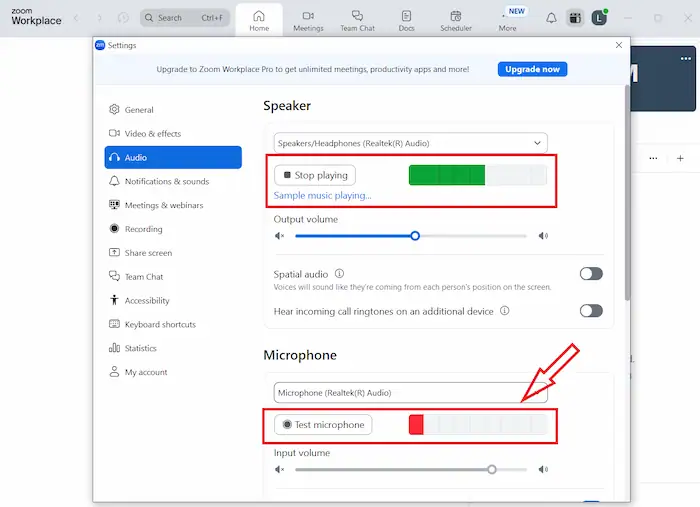
Task: Expand the Microphone device dropdown
Action: pos(411,393)
